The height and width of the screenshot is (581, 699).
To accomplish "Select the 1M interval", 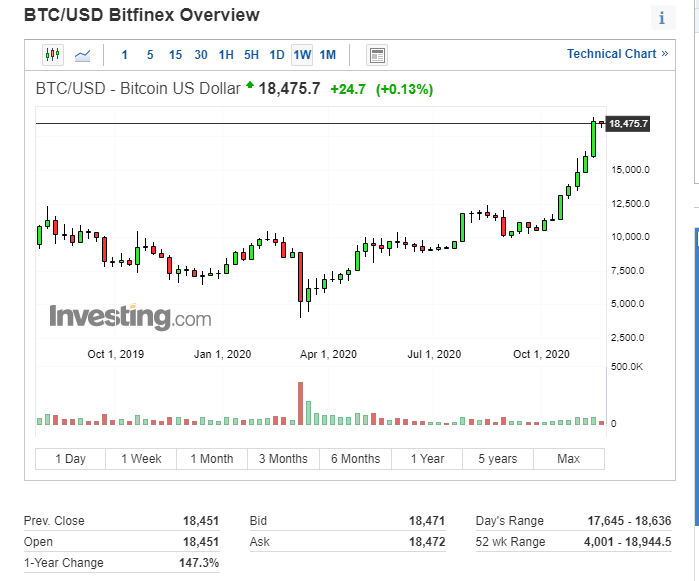I will (328, 55).
